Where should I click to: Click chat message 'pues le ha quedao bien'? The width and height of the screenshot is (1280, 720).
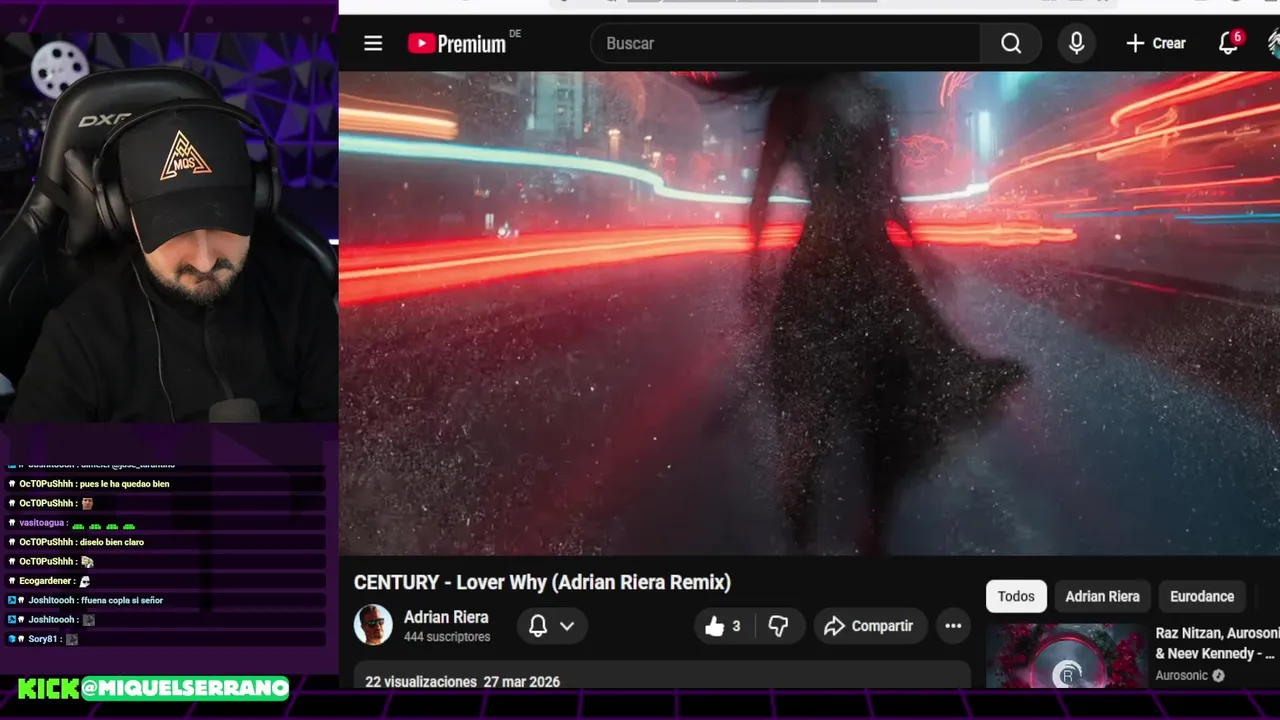pyautogui.click(x=124, y=484)
